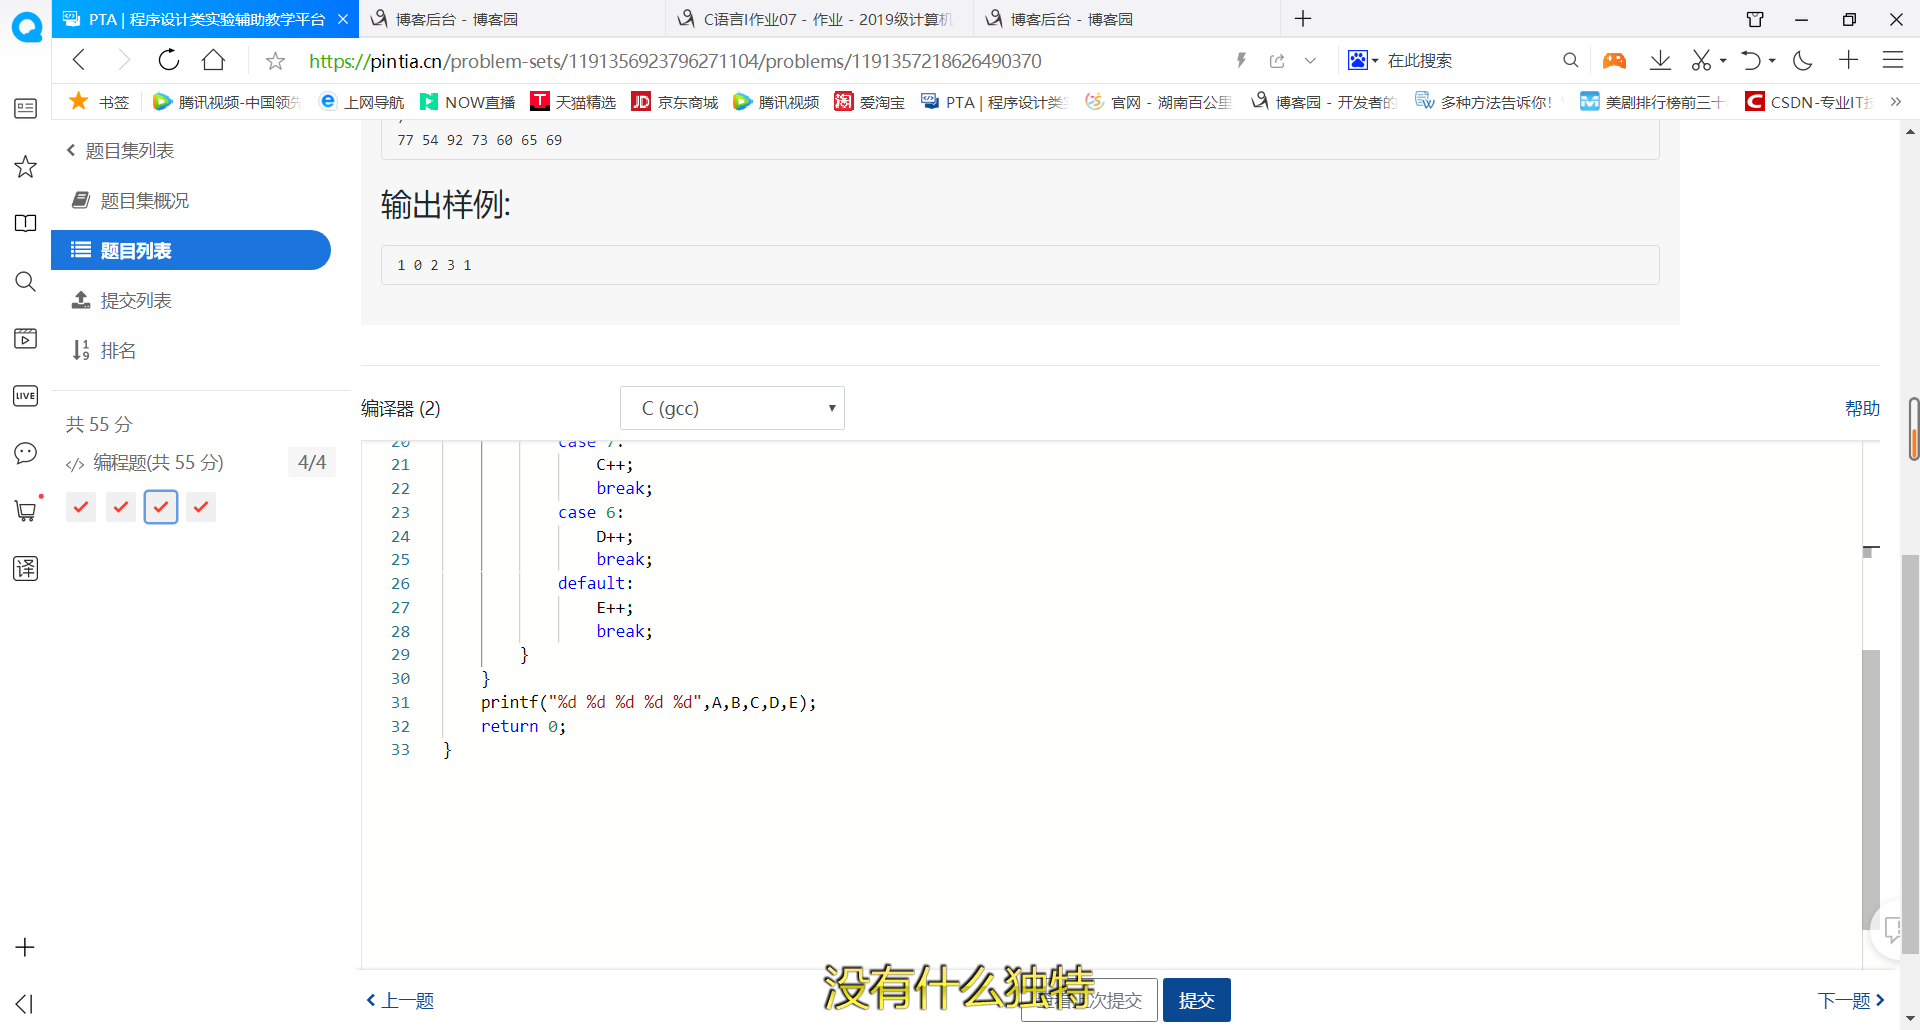Image resolution: width=1920 pixels, height=1030 pixels.
Task: Open 题目列表 in the side menu
Action: pos(191,250)
